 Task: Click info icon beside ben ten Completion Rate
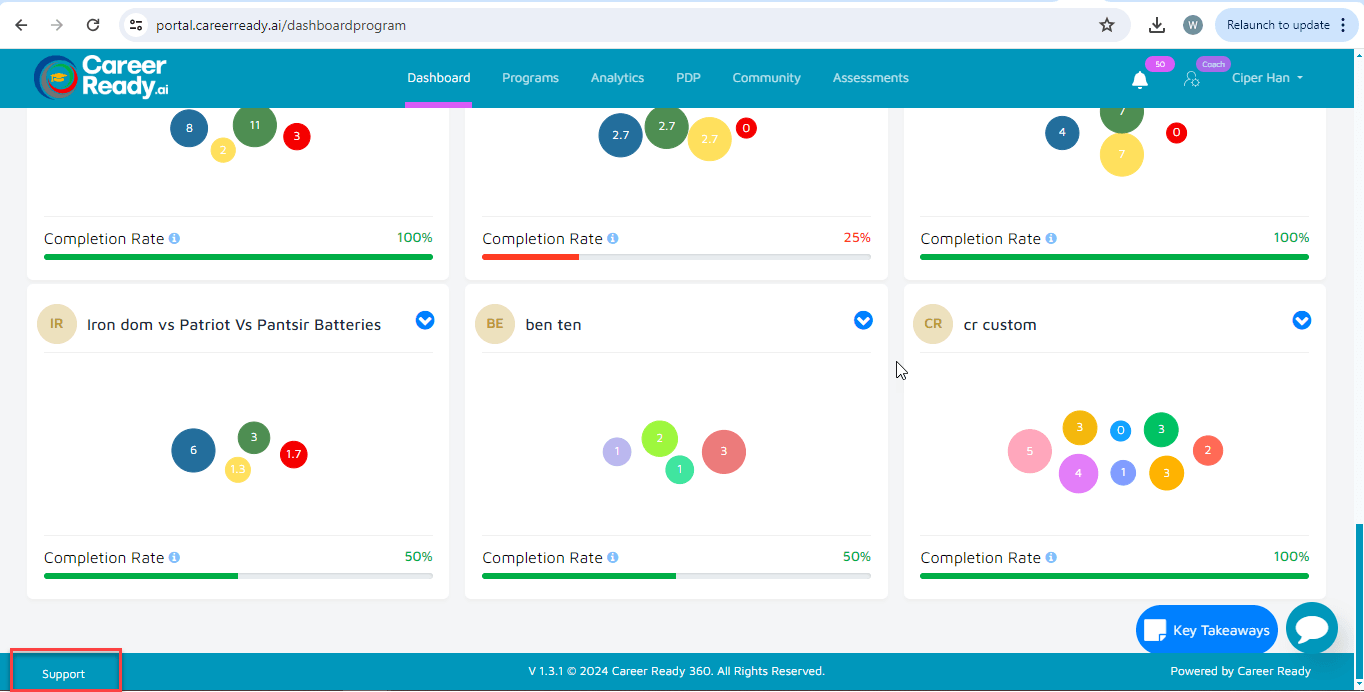[x=613, y=558]
